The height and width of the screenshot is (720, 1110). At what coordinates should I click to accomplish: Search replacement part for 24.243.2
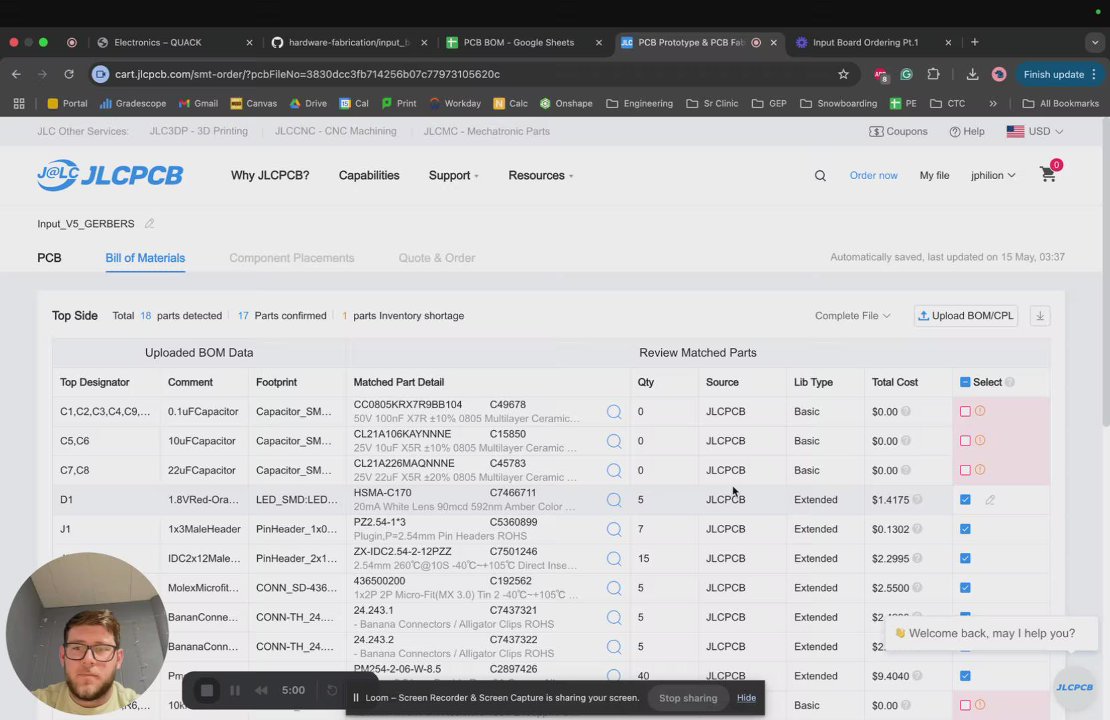coord(614,646)
